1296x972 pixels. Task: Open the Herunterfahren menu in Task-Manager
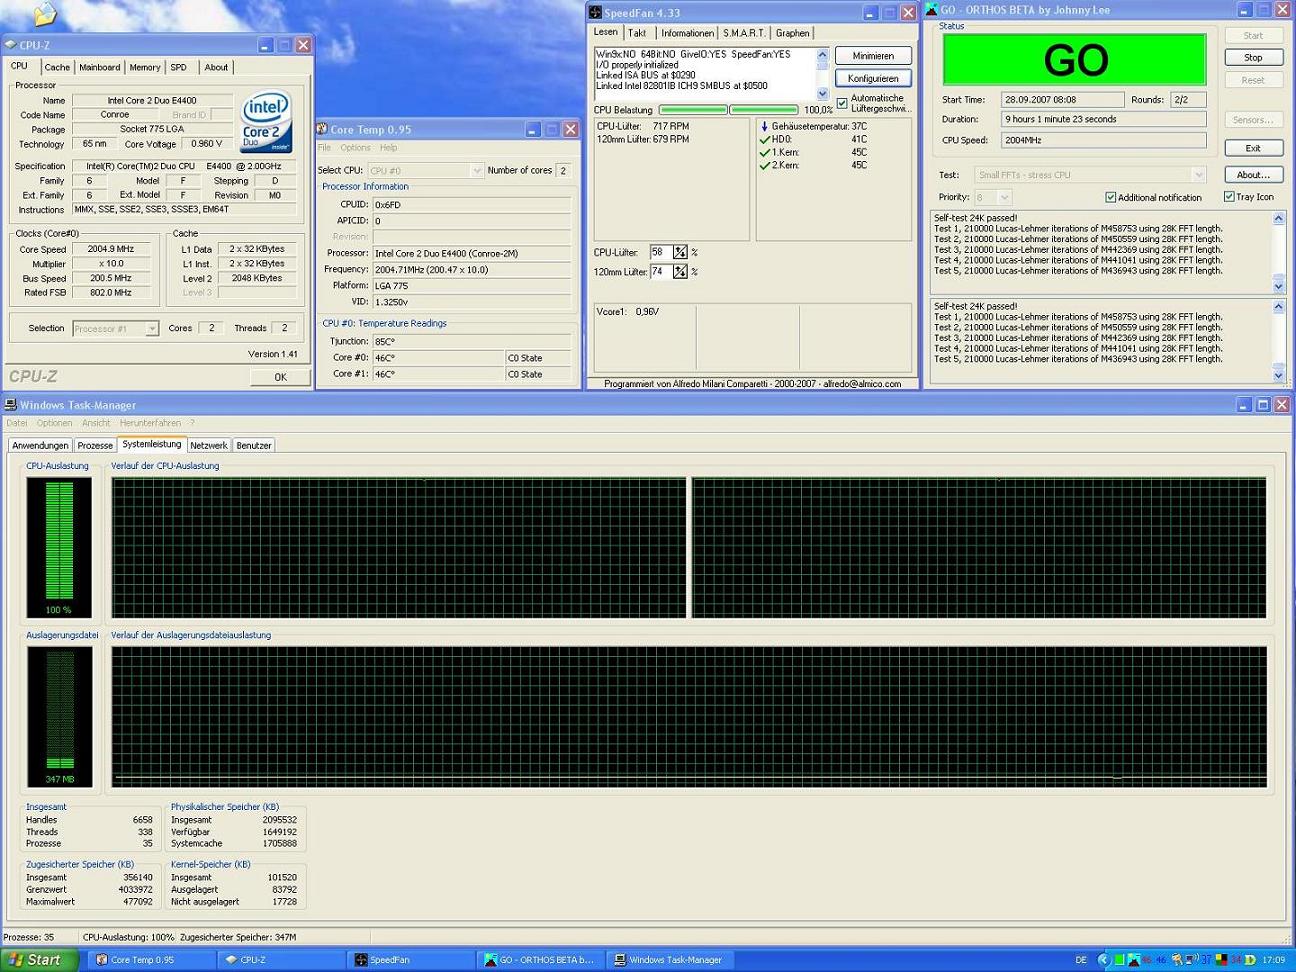[x=150, y=423]
